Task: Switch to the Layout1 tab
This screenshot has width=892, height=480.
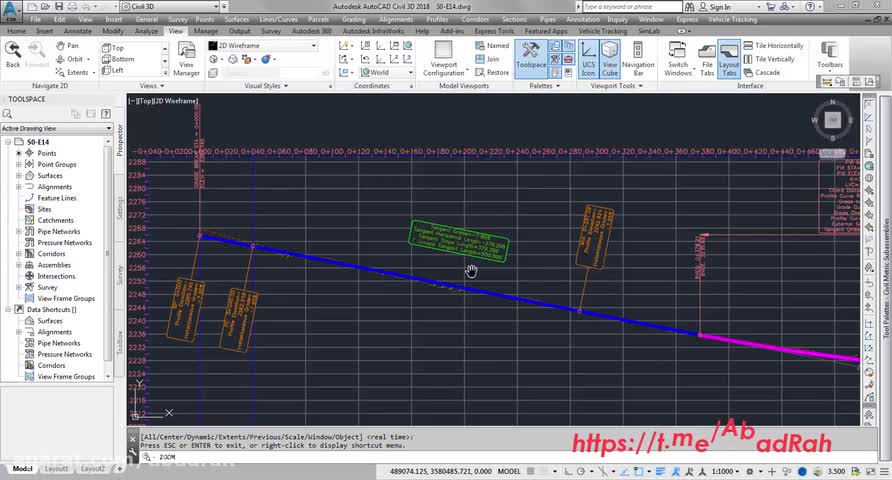Action: point(56,469)
